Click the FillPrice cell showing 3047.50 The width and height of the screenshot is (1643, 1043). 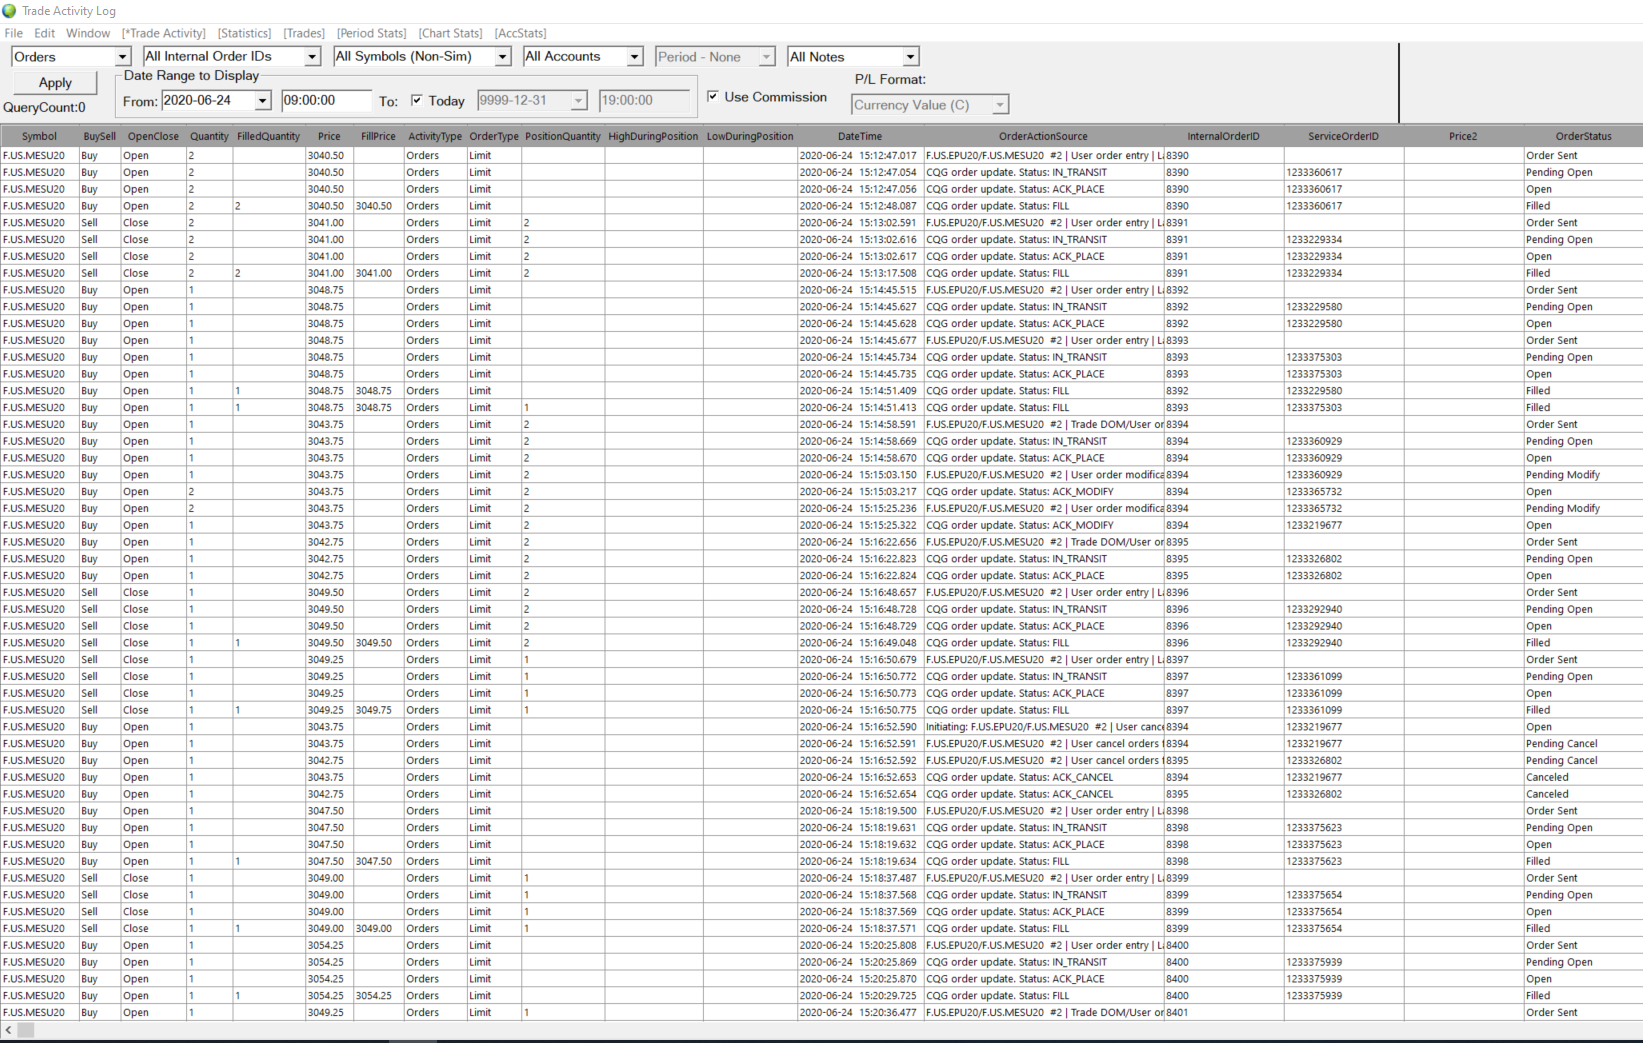click(x=379, y=861)
